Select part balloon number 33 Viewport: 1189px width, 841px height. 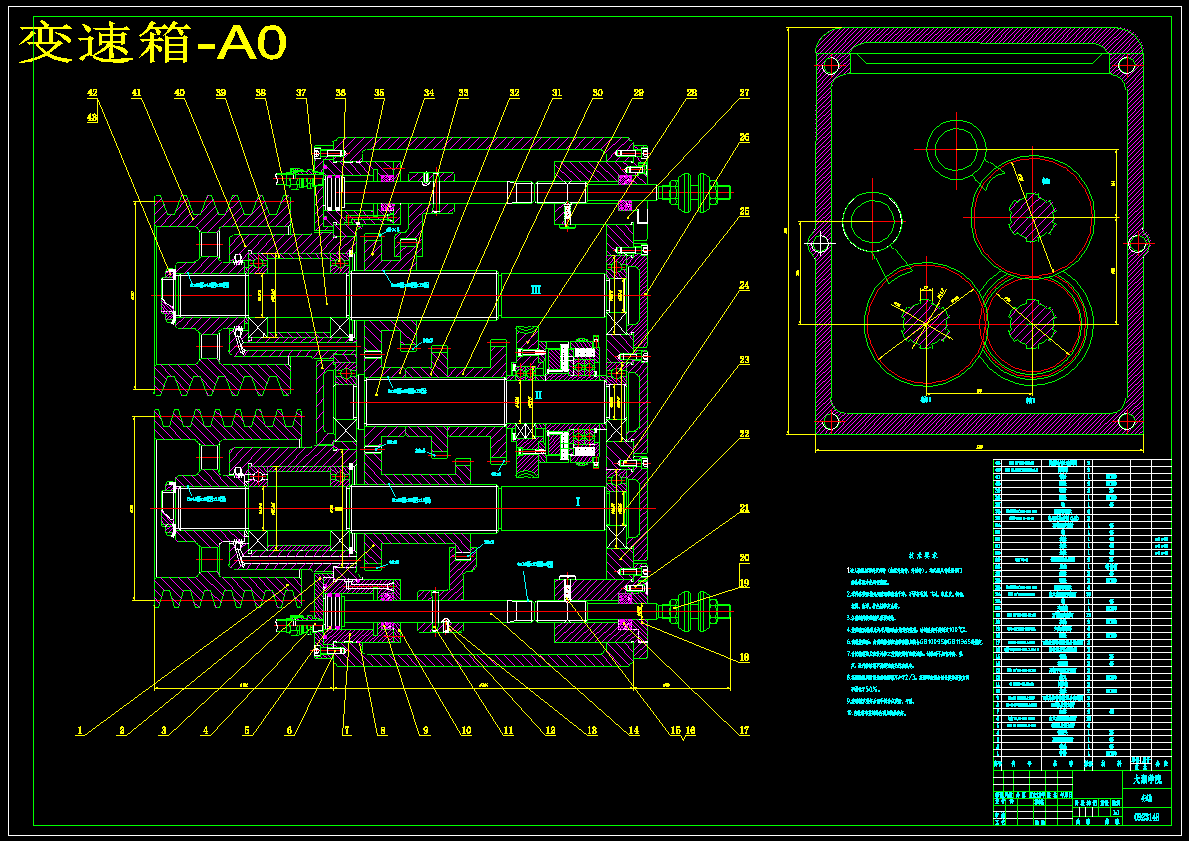[x=463, y=93]
